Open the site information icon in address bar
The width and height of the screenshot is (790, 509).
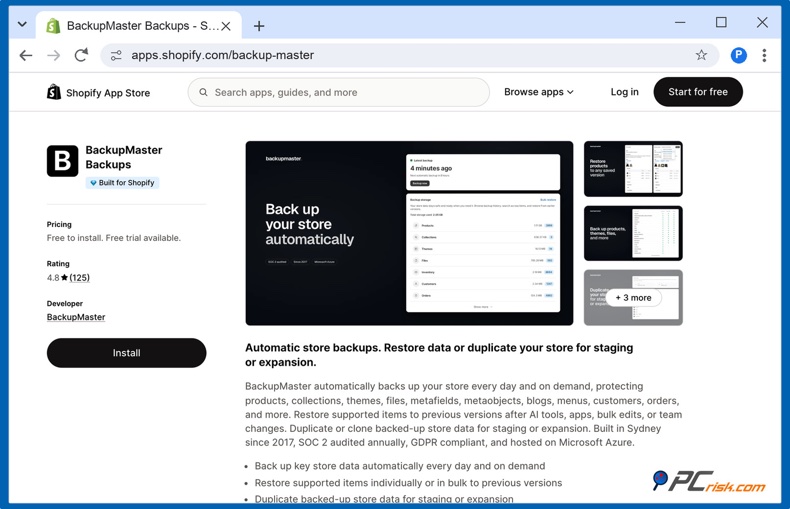click(x=116, y=55)
